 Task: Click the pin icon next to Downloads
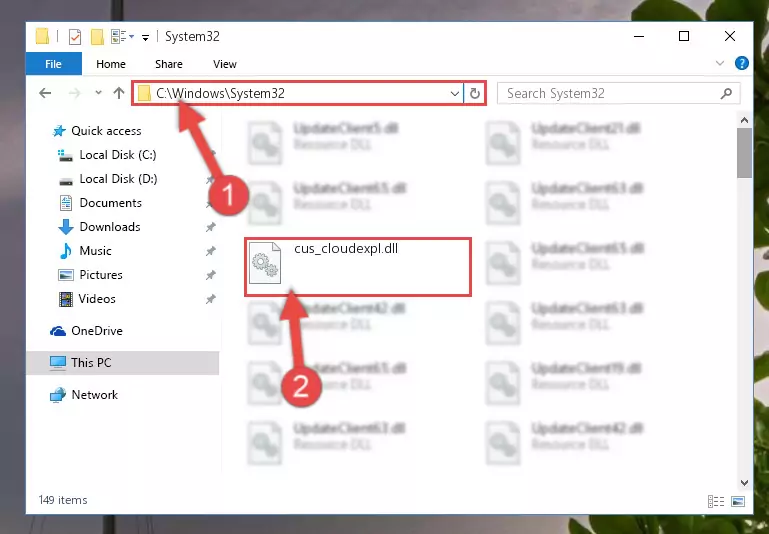pos(210,227)
